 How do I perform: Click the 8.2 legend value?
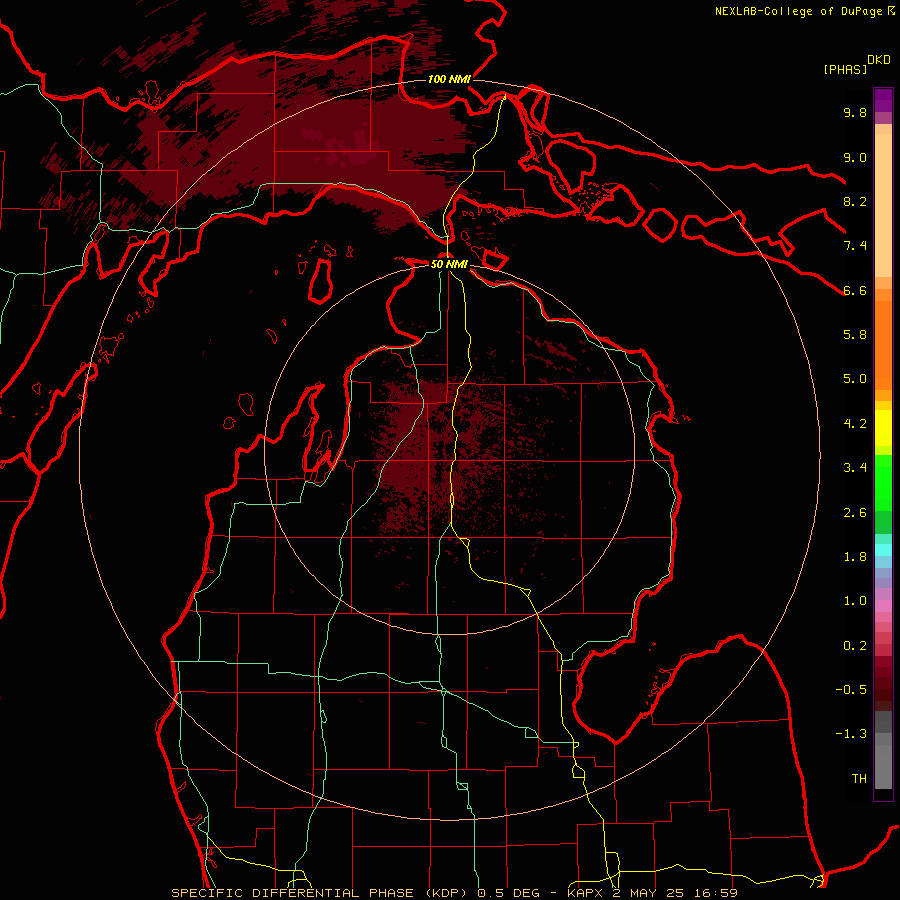point(855,201)
